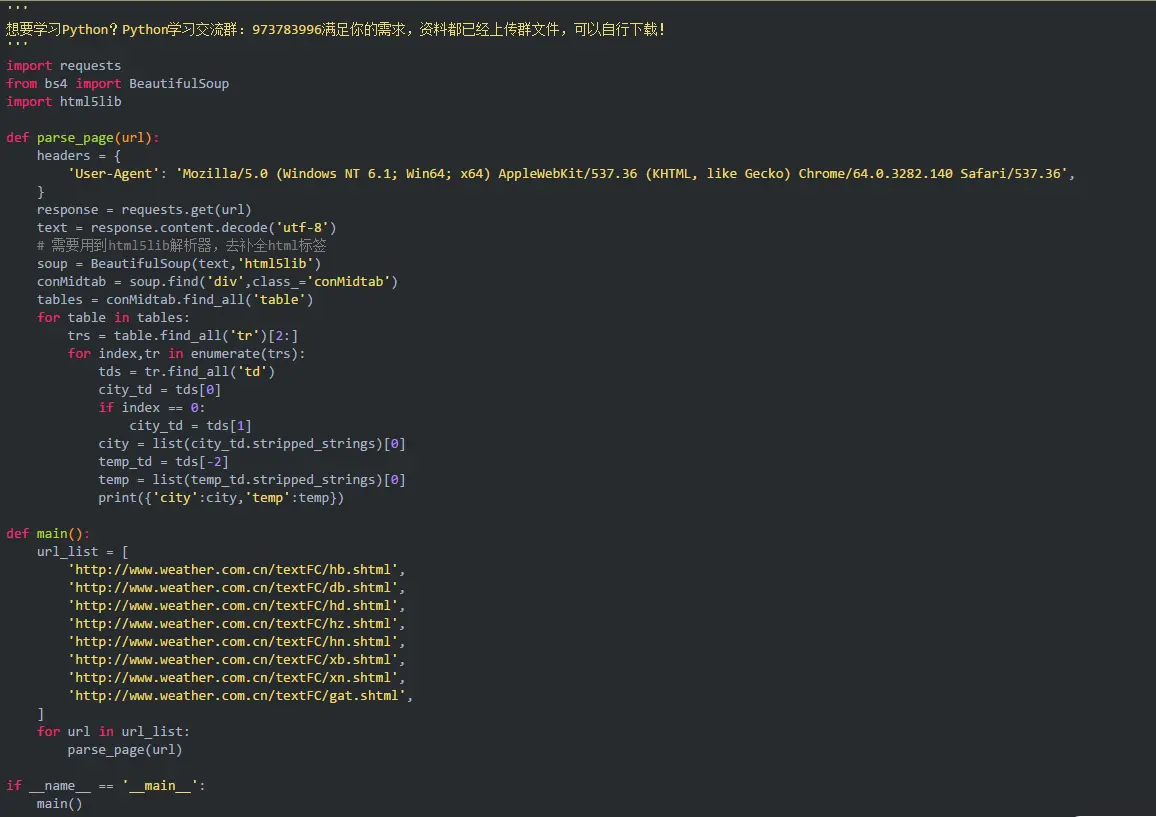Click the city = list(city_td.stripped_strings) line

pyautogui.click(x=252, y=443)
